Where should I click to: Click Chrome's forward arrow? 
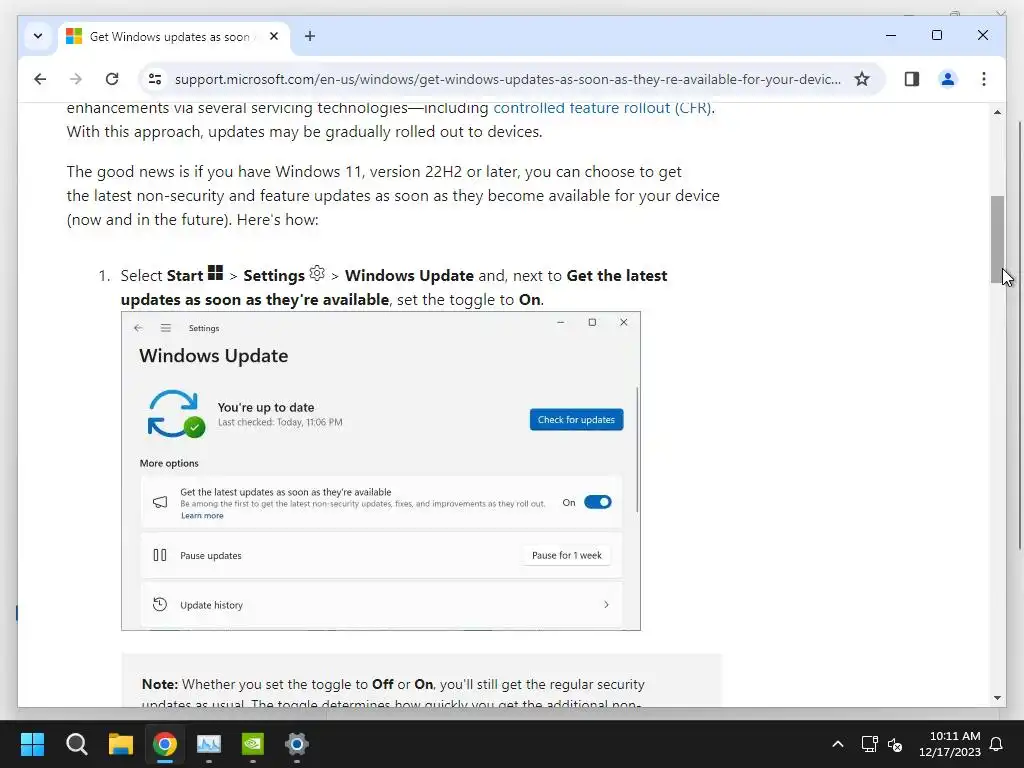click(x=76, y=79)
